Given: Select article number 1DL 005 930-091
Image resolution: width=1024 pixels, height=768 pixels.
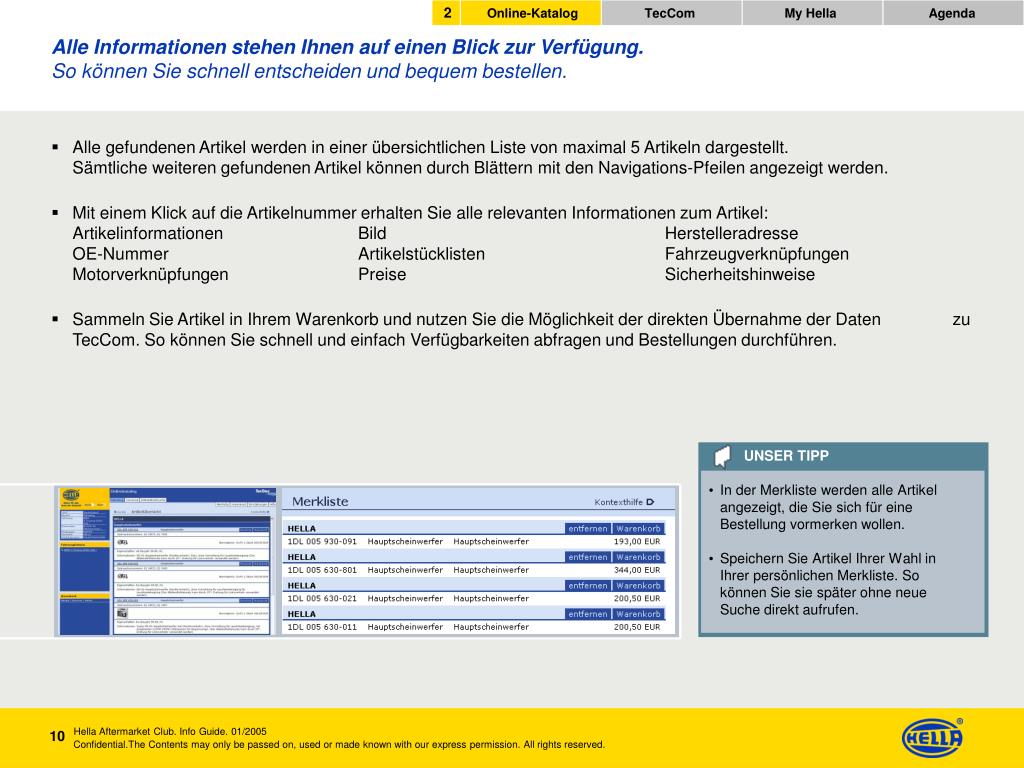Looking at the screenshot, I should coord(322,541).
